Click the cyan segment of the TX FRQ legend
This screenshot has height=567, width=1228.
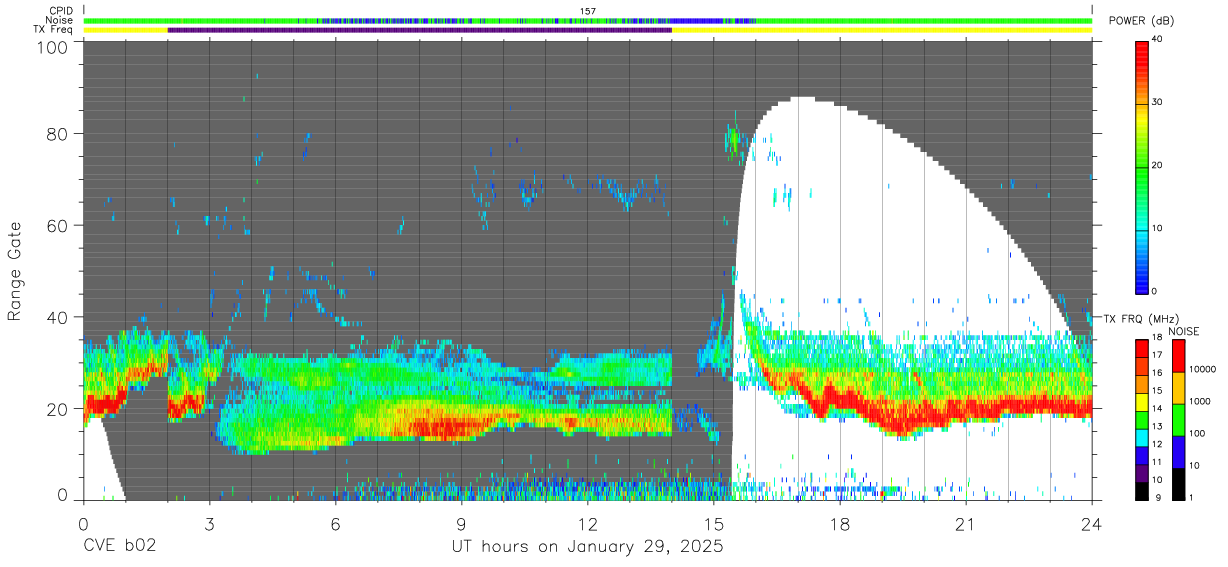coord(1141,438)
